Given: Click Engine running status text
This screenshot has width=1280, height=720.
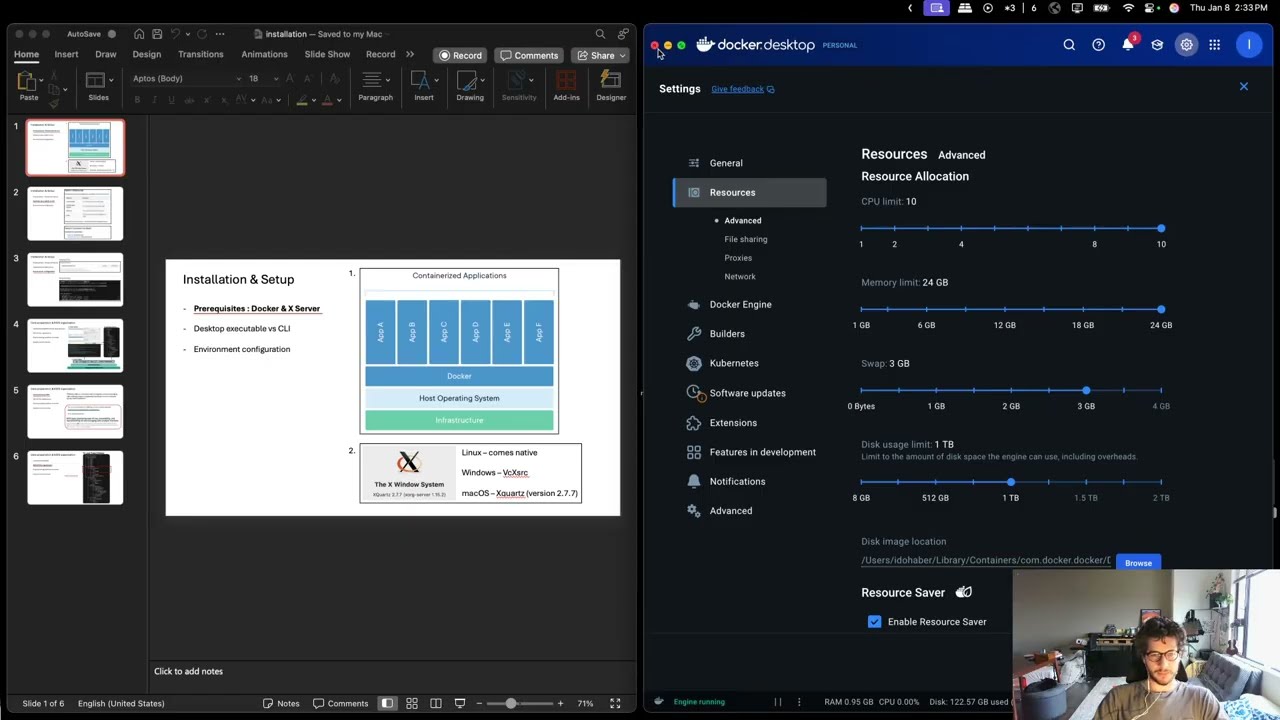Looking at the screenshot, I should coord(699,702).
